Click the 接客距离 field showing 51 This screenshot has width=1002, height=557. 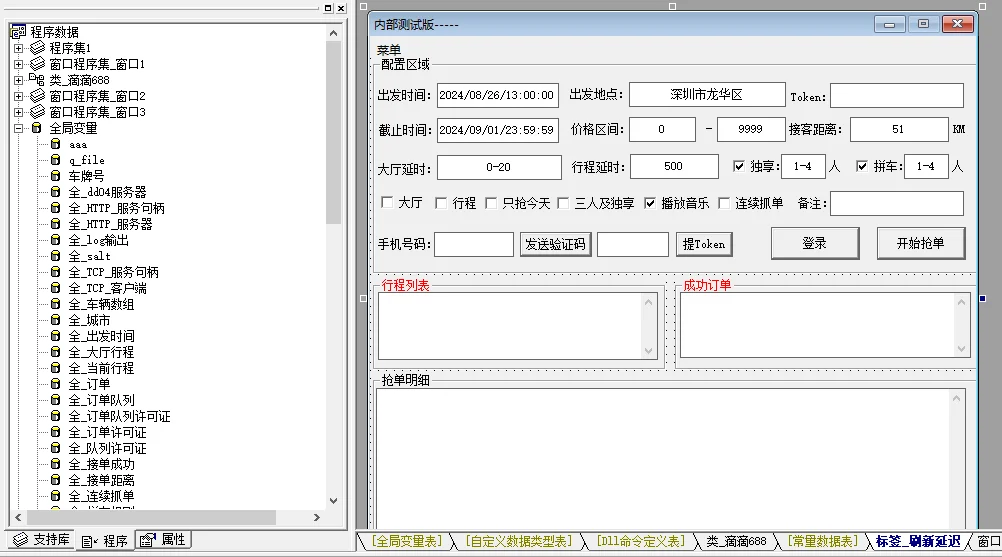tap(898, 129)
